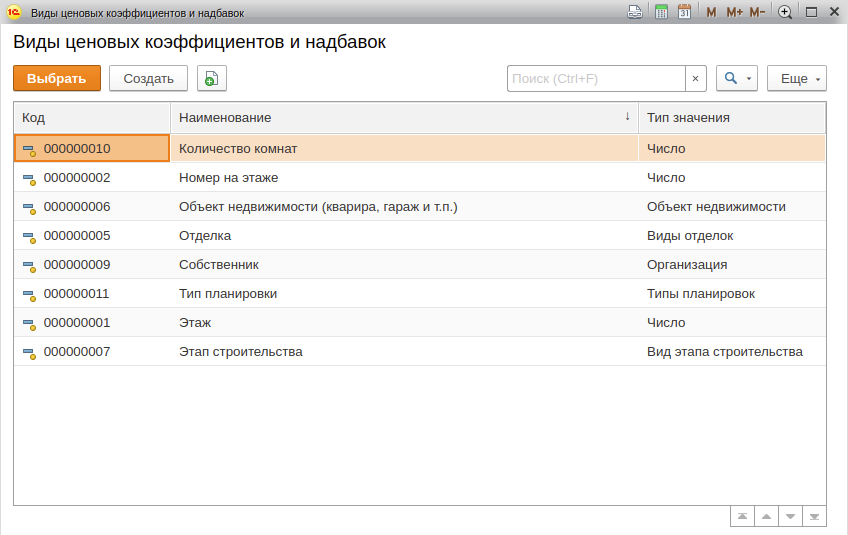This screenshot has height=535, width=848.
Task: Click the printer icon in title bar
Action: tap(634, 12)
